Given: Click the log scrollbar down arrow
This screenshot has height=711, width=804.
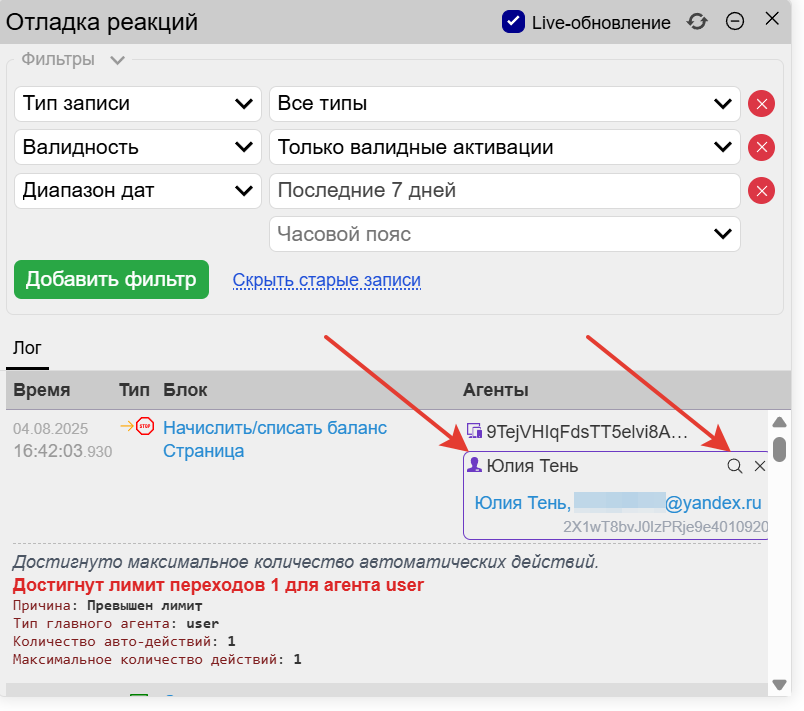Looking at the screenshot, I should (x=779, y=684).
